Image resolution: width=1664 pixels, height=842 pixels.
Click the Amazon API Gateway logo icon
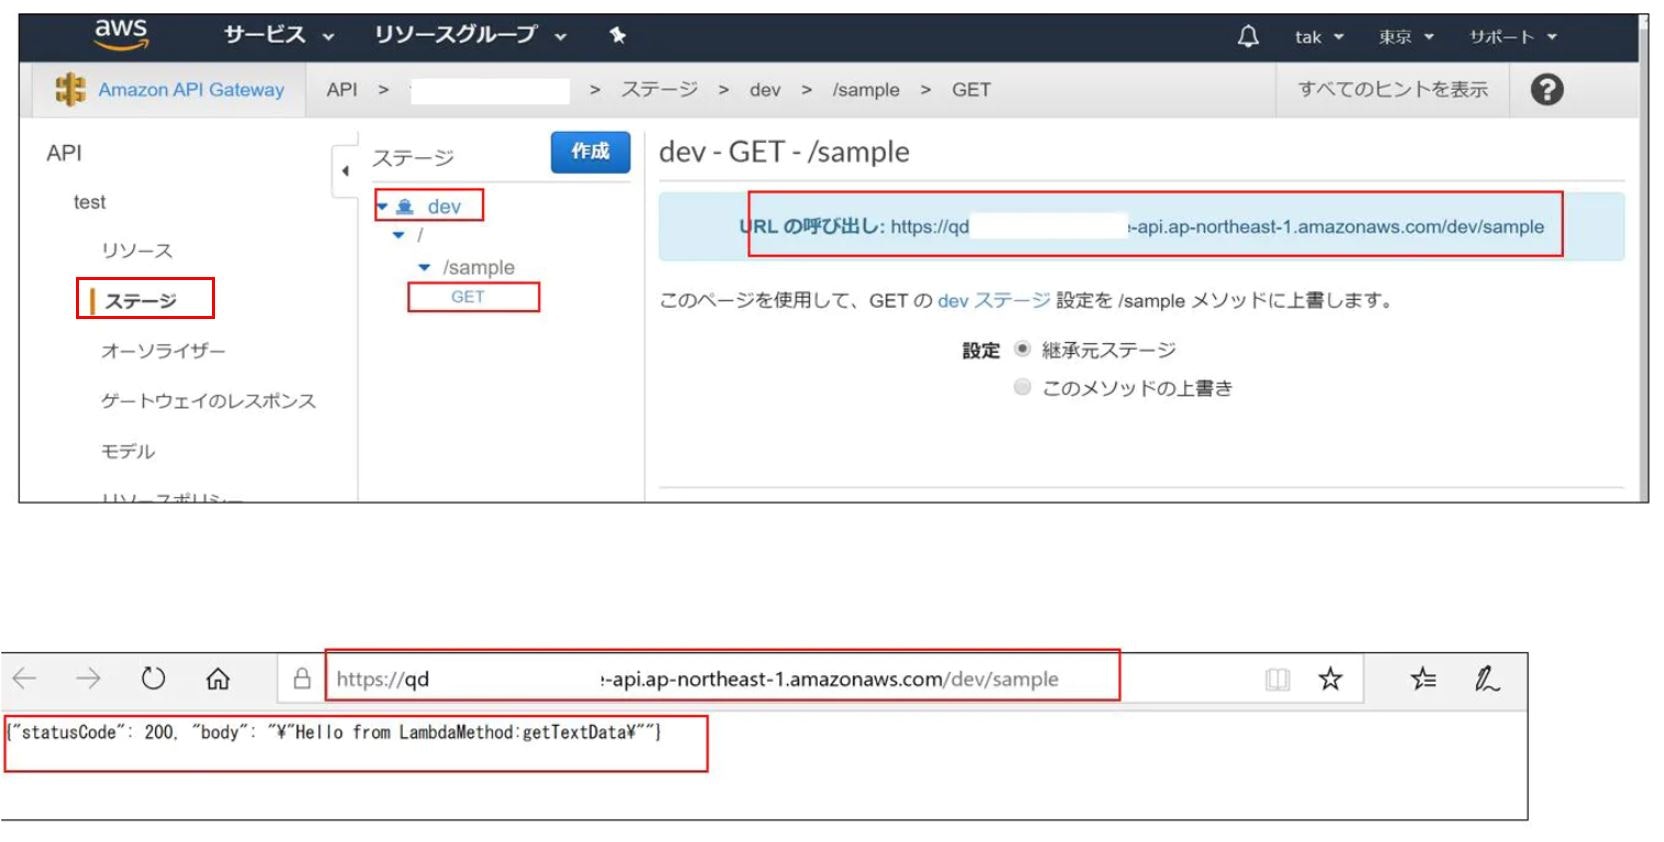(70, 89)
